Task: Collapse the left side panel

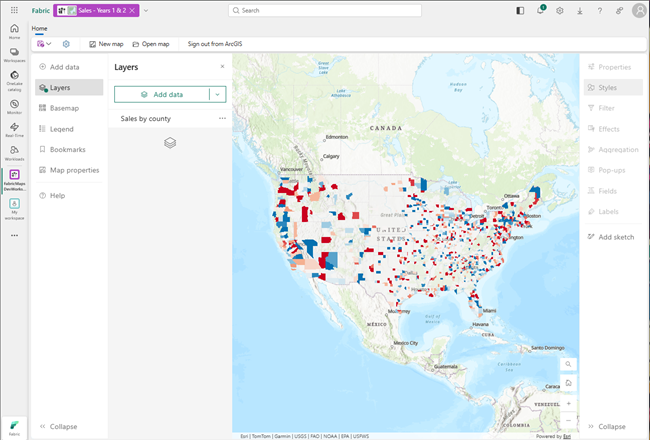Action: [58, 426]
